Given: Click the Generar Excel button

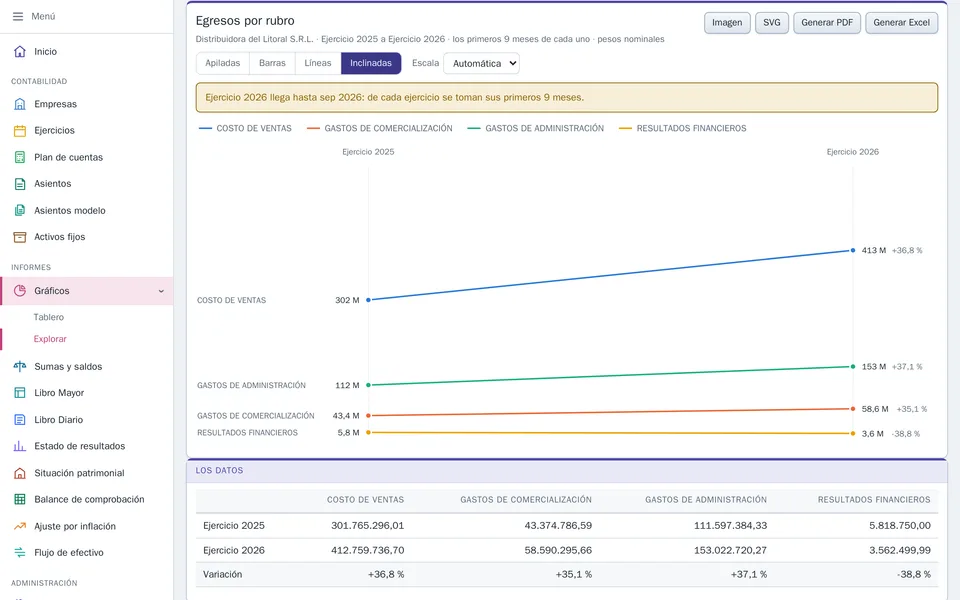Looking at the screenshot, I should (902, 23).
